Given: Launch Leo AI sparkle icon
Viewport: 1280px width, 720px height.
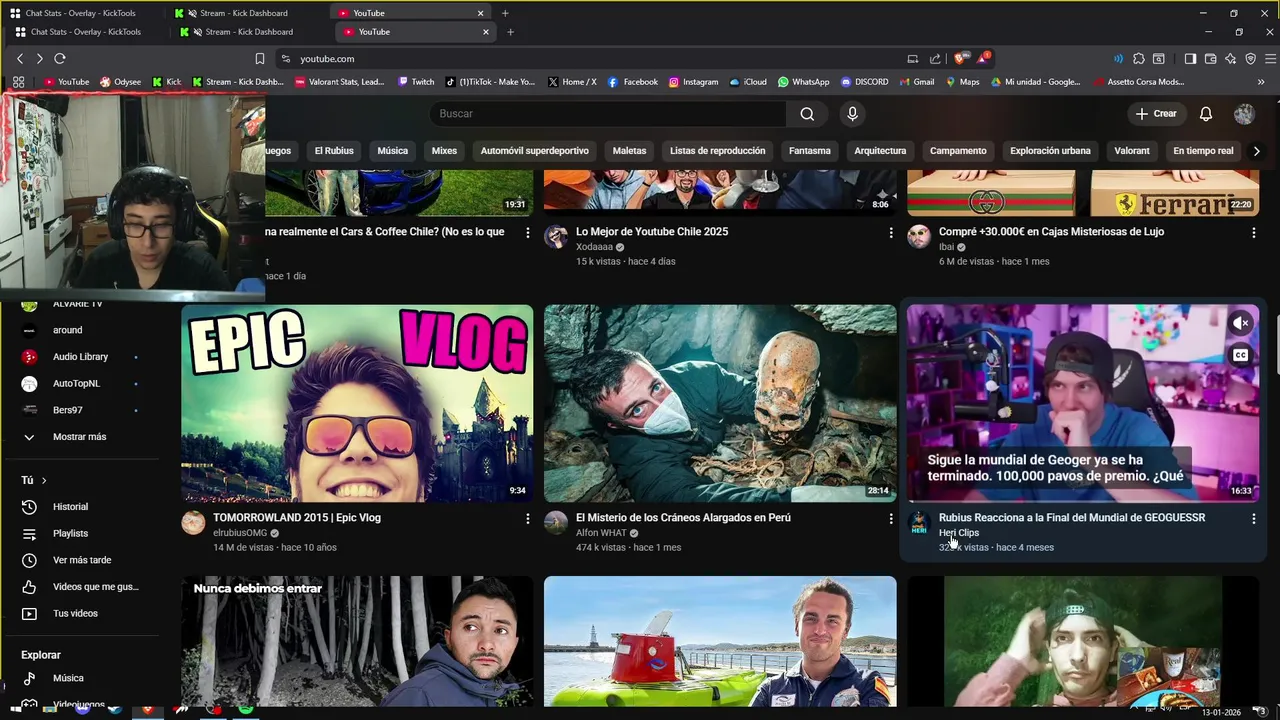Looking at the screenshot, I should [1231, 59].
